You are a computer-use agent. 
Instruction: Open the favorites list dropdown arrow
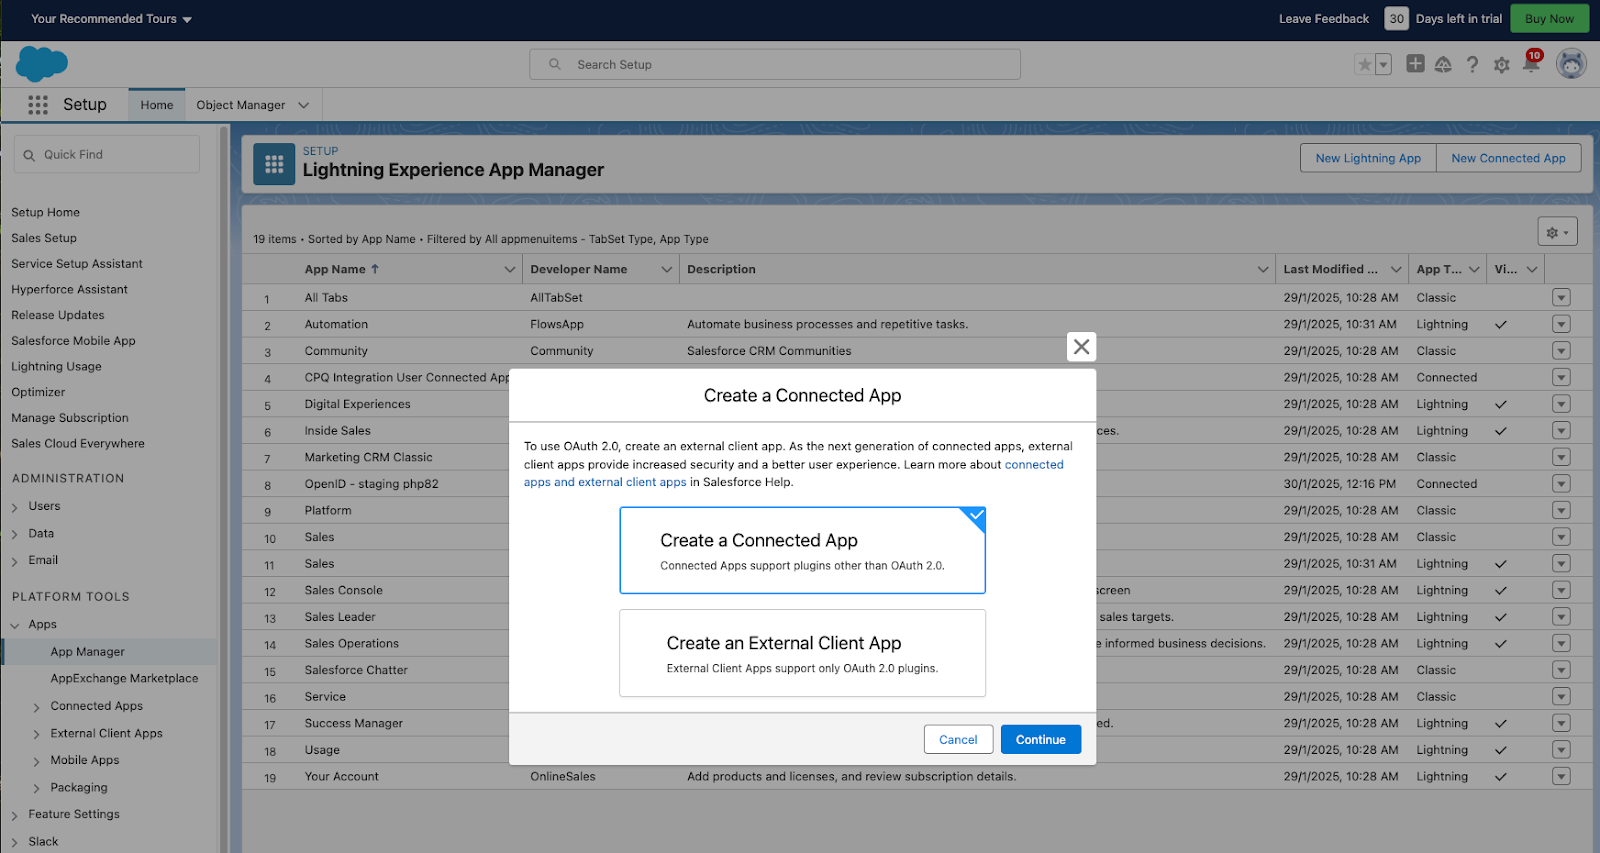(1384, 65)
